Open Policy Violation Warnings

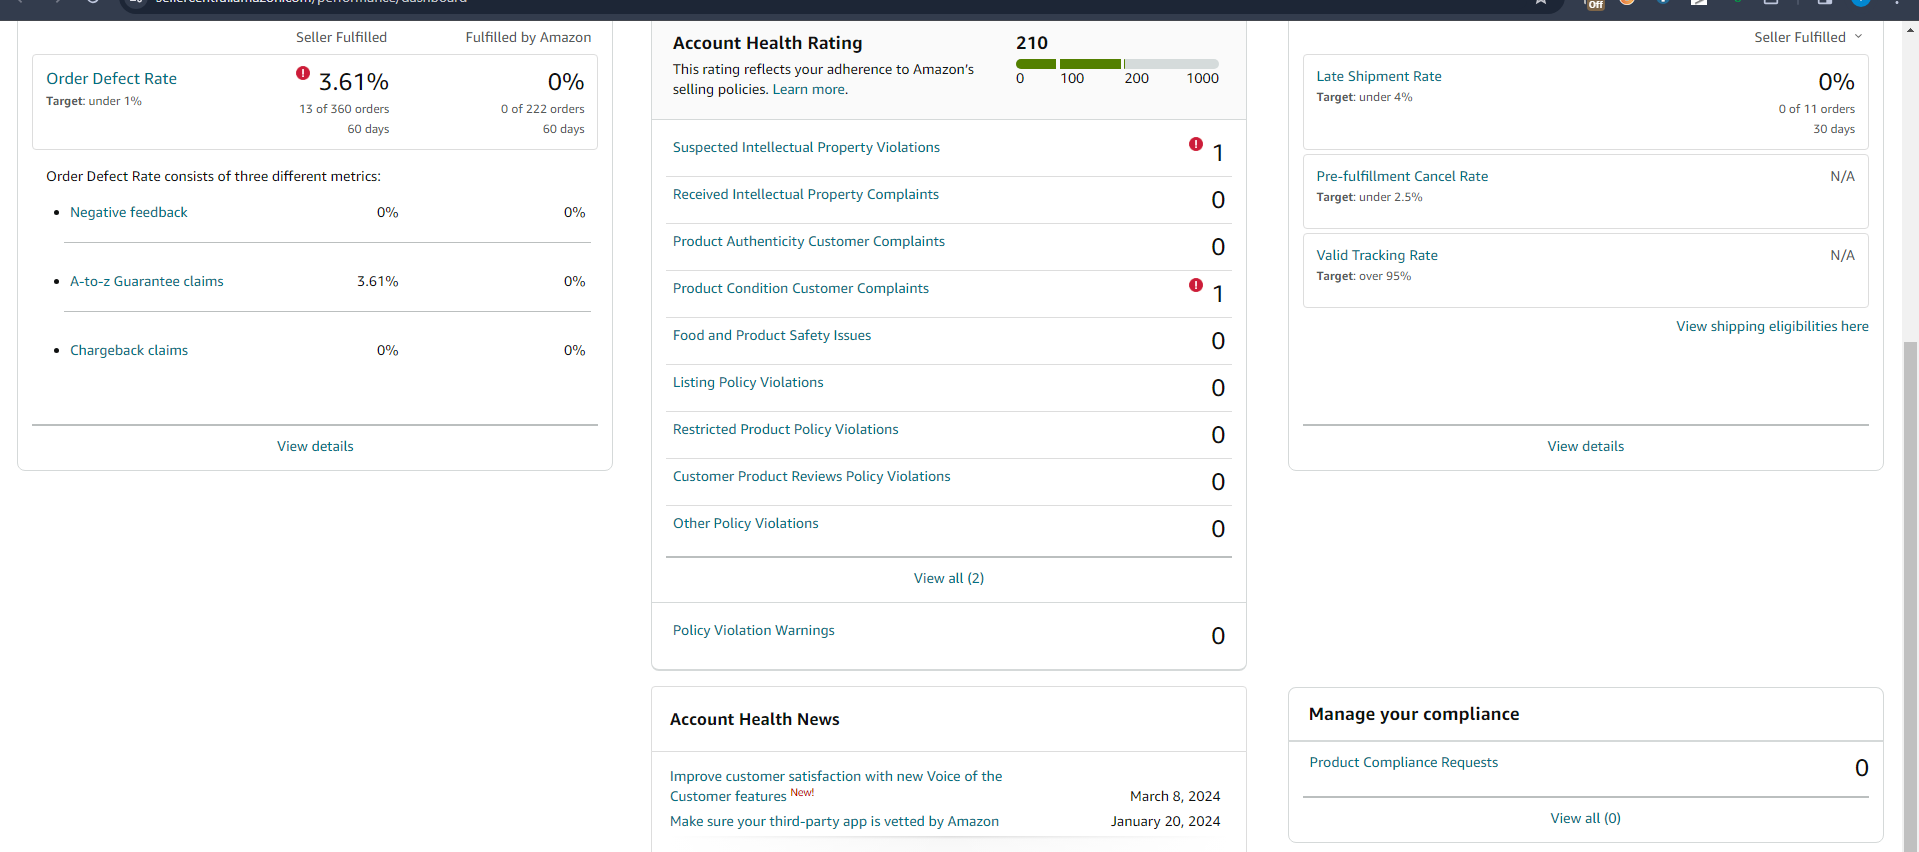[x=754, y=630]
